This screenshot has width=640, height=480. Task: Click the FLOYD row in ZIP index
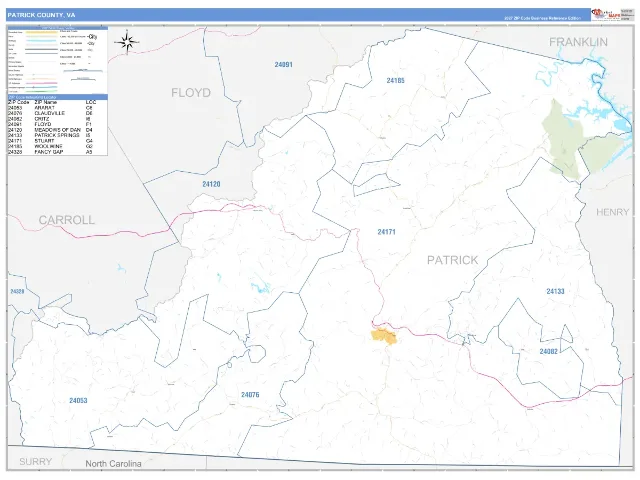pyautogui.click(x=58, y=124)
